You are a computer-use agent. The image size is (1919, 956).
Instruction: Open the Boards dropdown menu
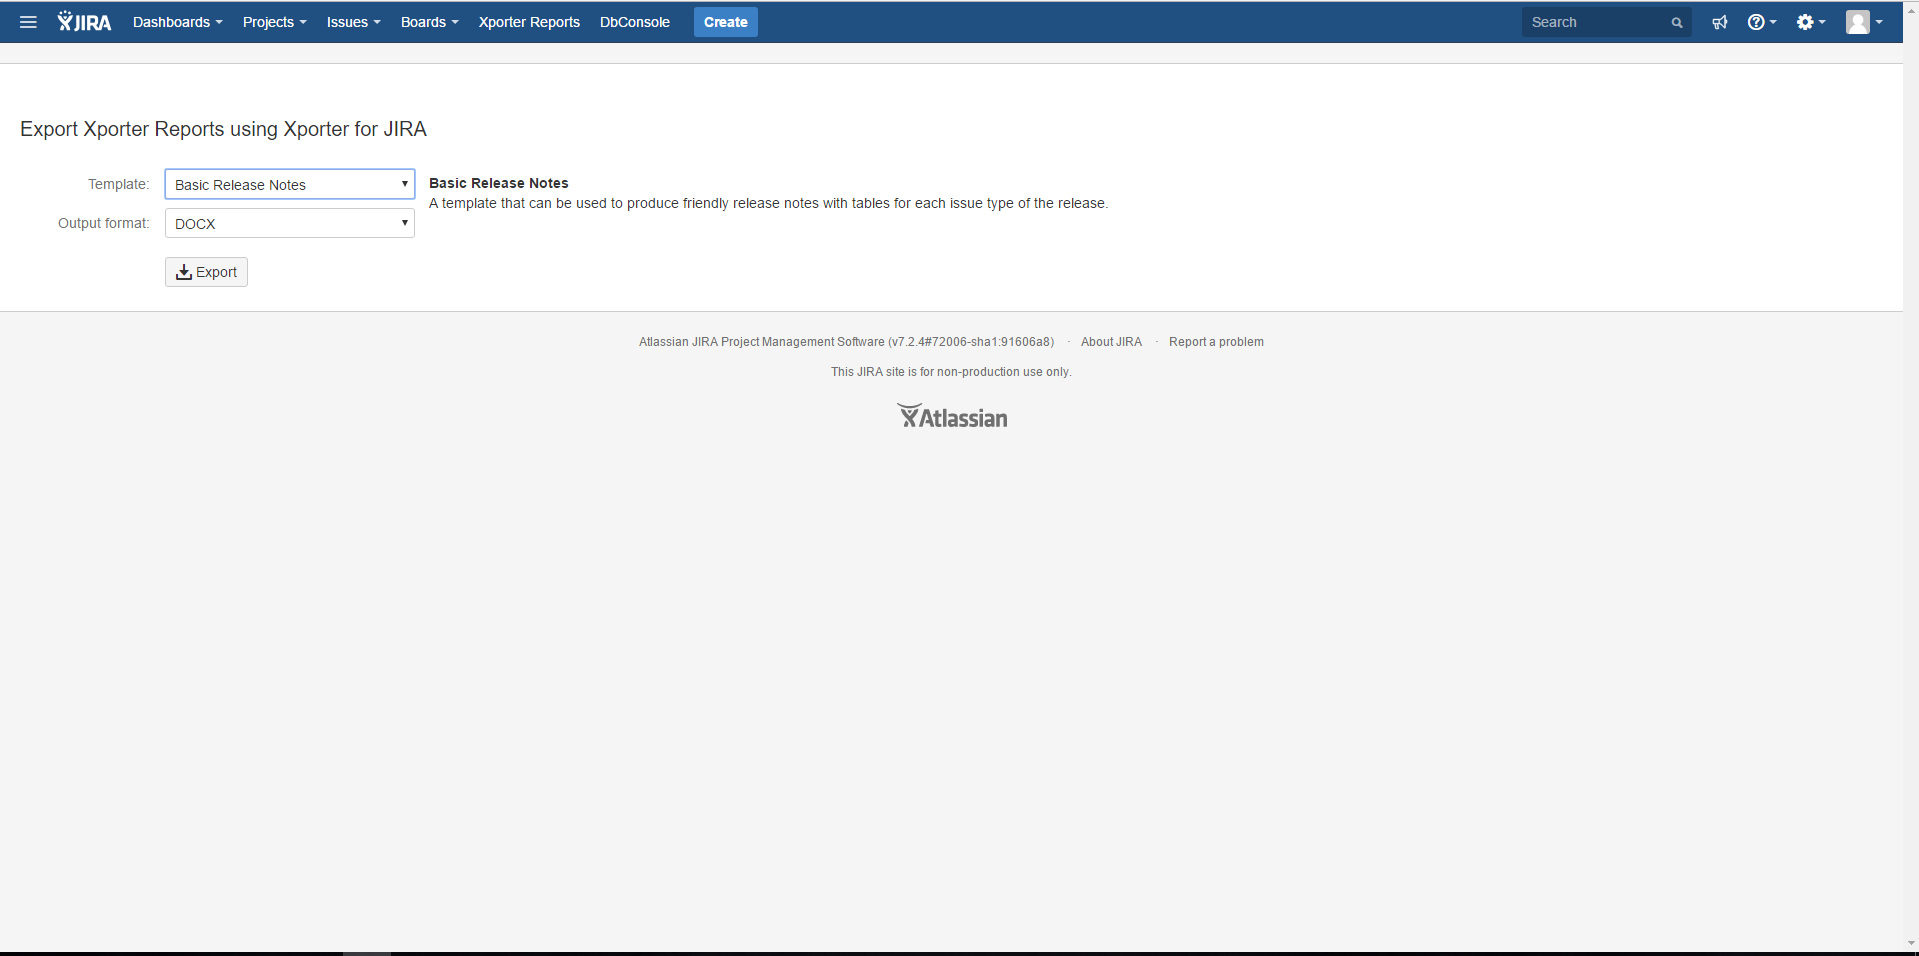429,22
